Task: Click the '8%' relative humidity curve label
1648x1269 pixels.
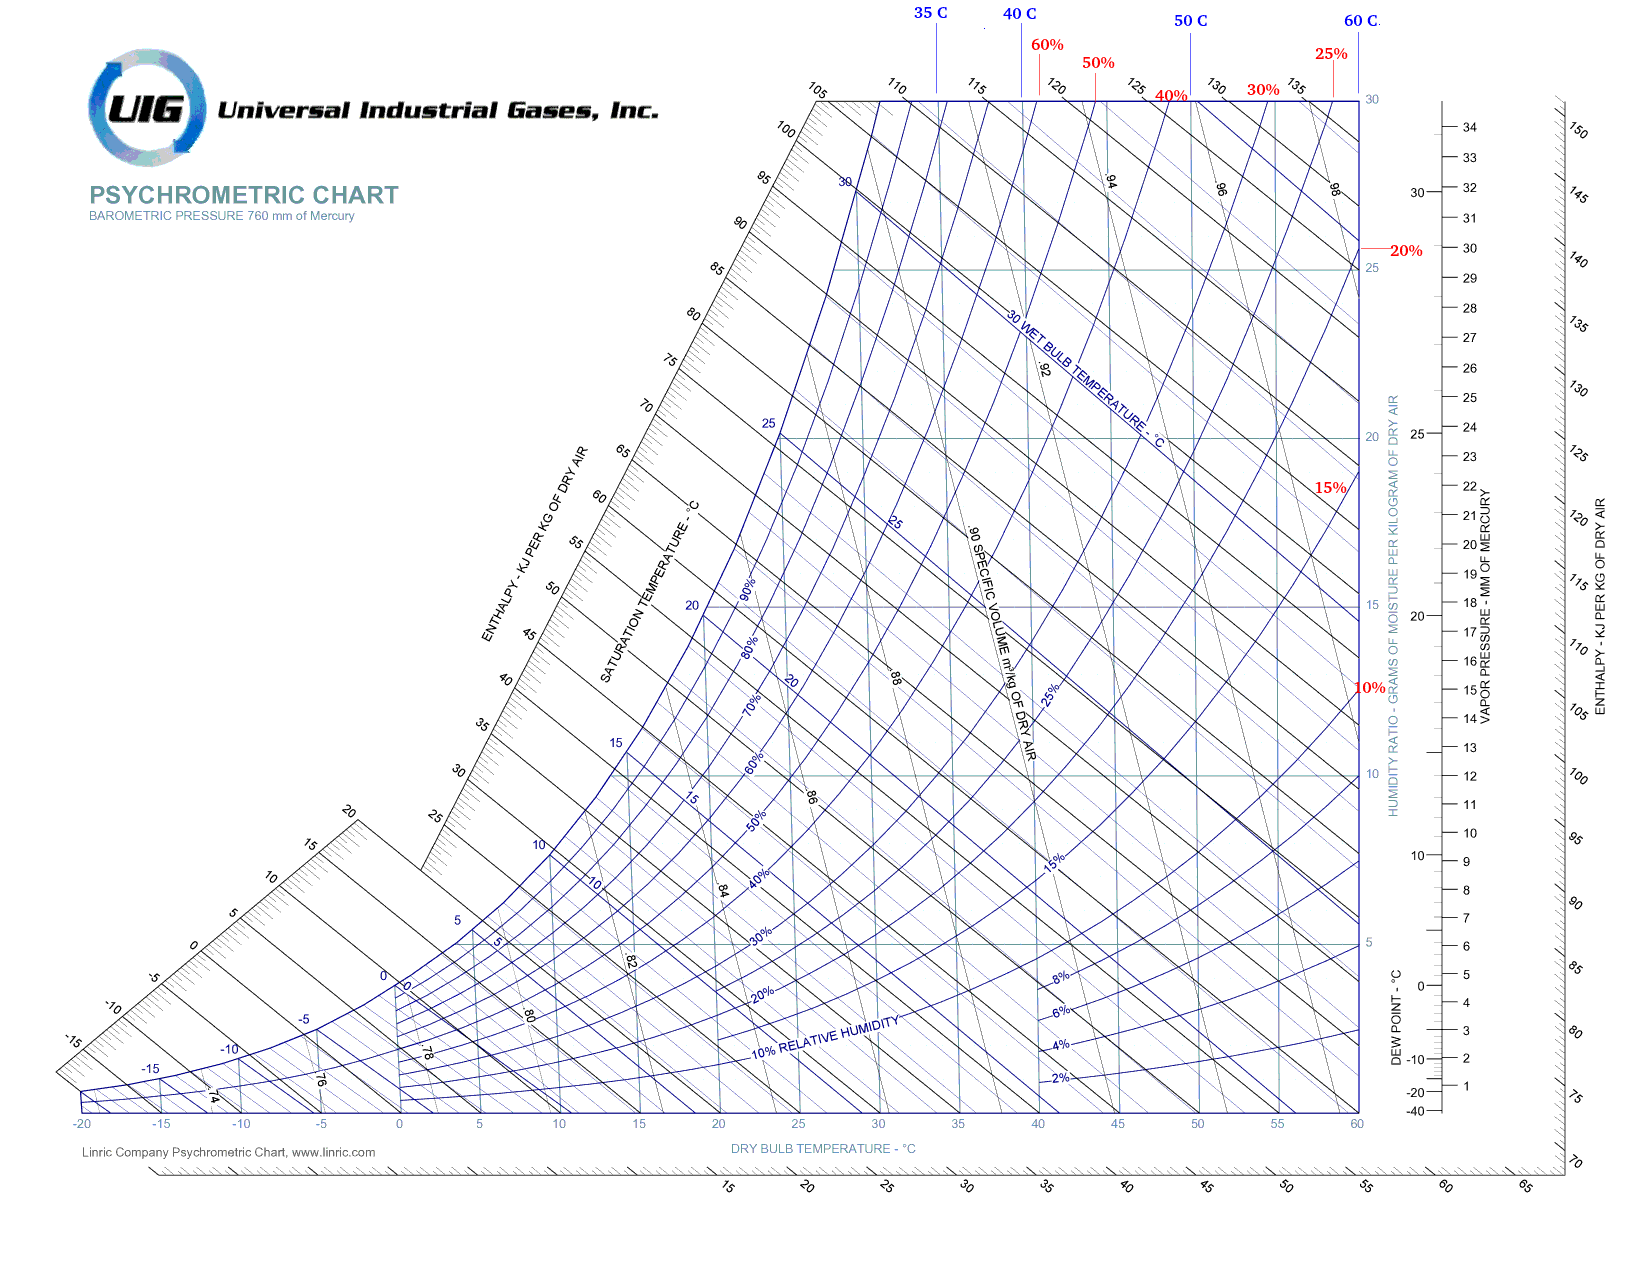Action: [1061, 977]
